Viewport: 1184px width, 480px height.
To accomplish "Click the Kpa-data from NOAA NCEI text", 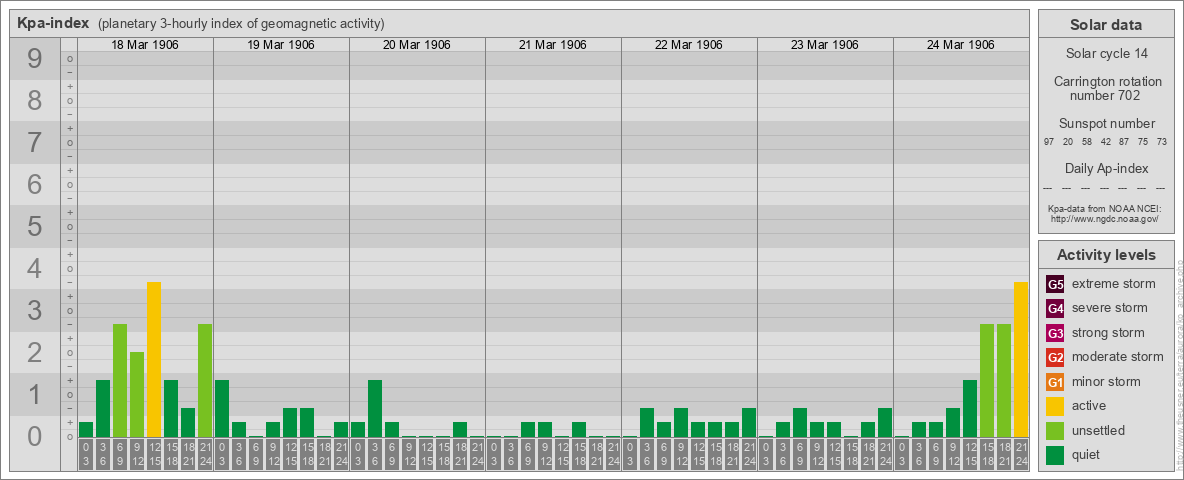I will coord(1105,208).
